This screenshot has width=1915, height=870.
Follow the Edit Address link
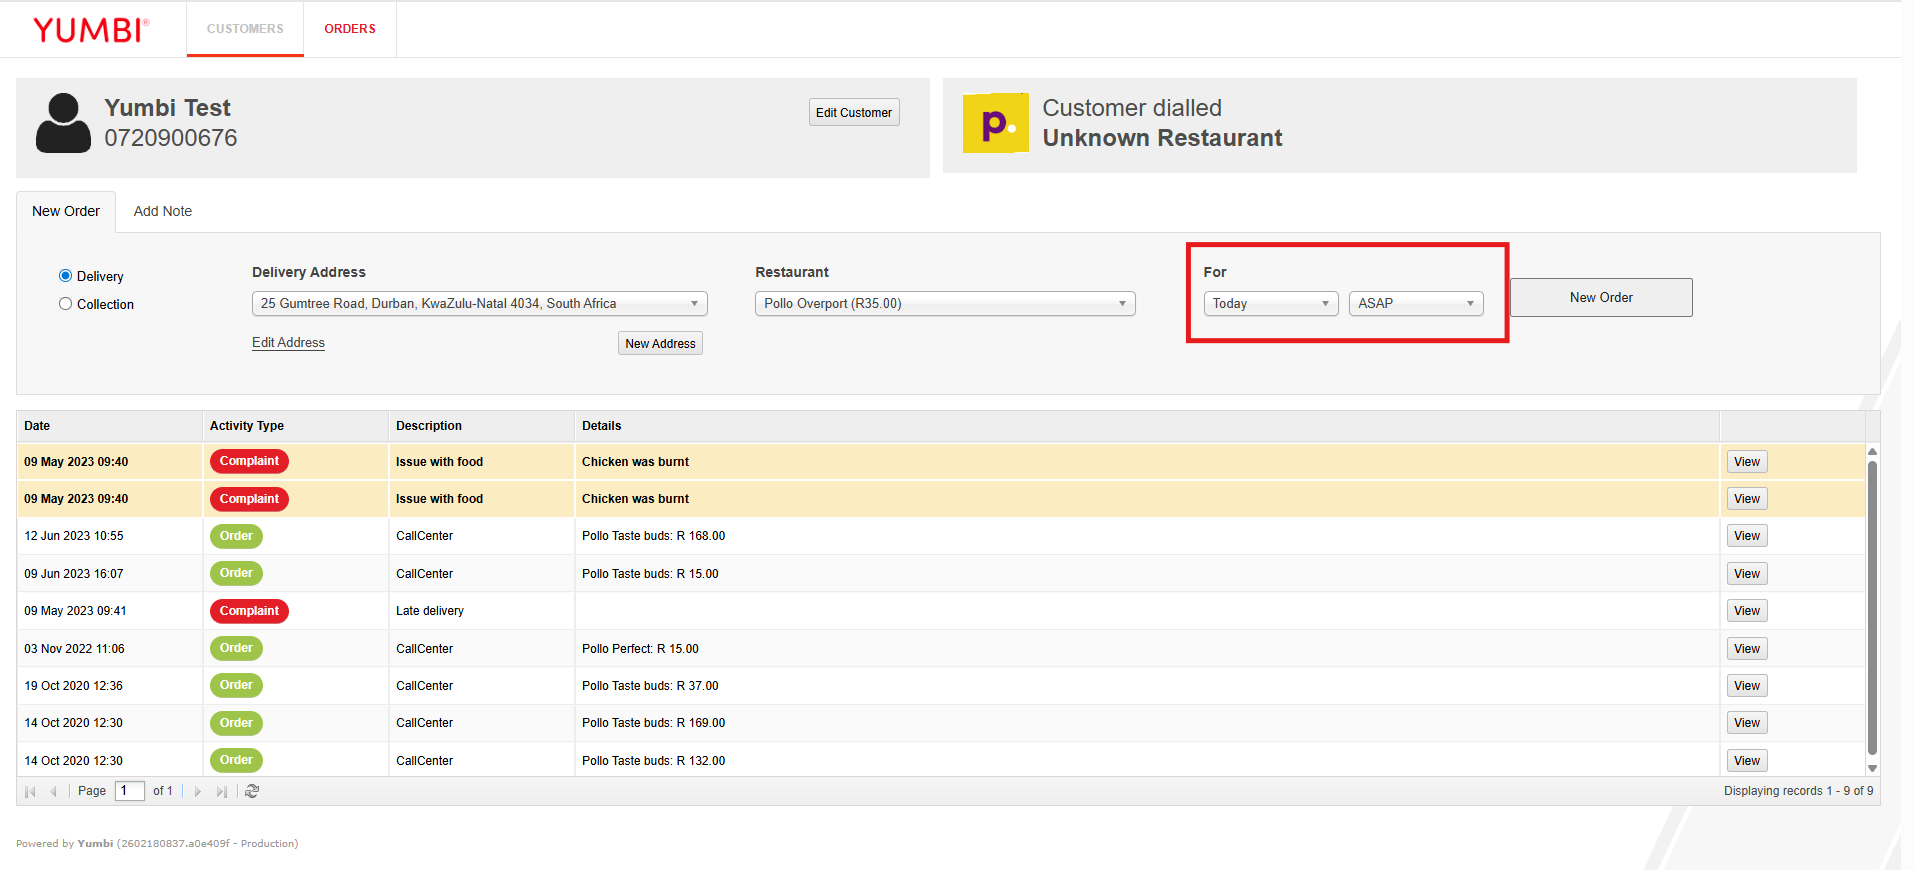click(288, 342)
